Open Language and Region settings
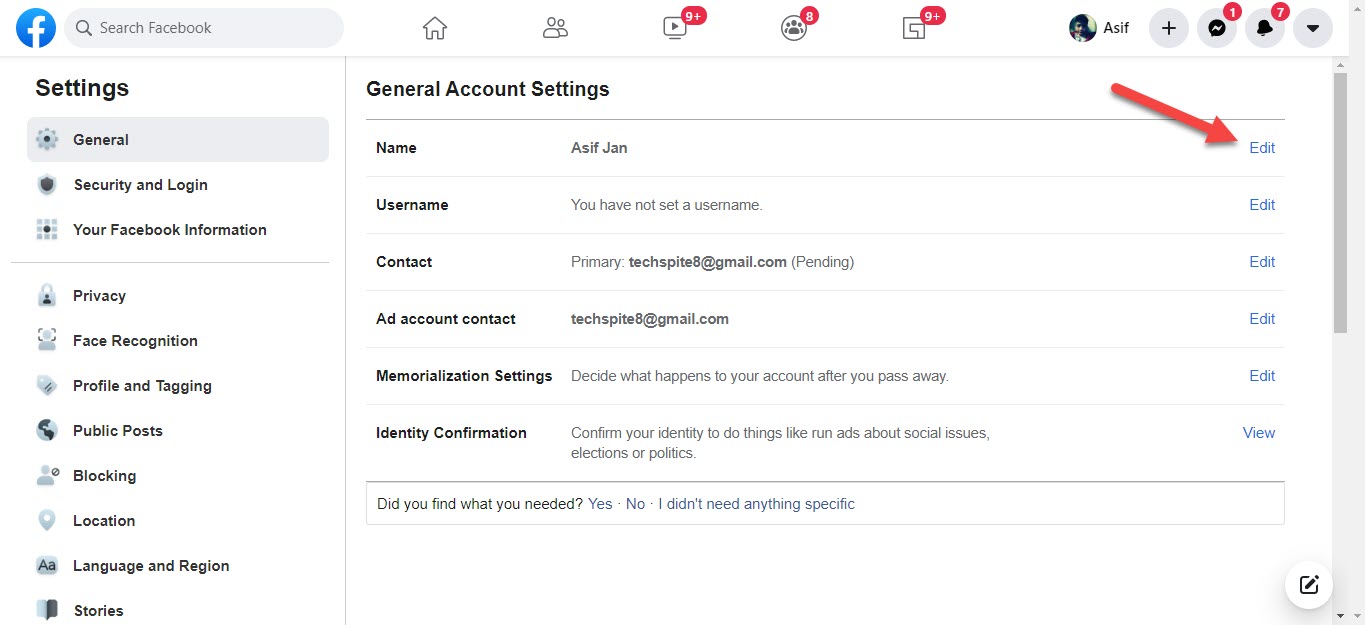The width and height of the screenshot is (1365, 625). (x=151, y=566)
